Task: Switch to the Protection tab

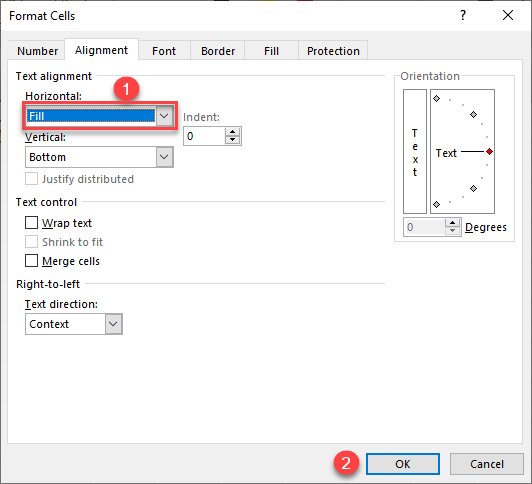Action: click(333, 51)
